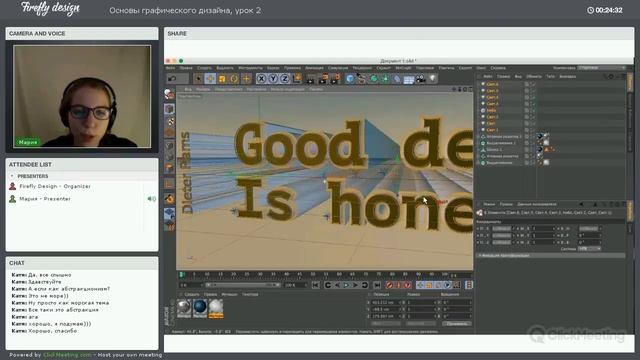
Task: Click the green current-frame timeline marker
Action: pos(182,274)
